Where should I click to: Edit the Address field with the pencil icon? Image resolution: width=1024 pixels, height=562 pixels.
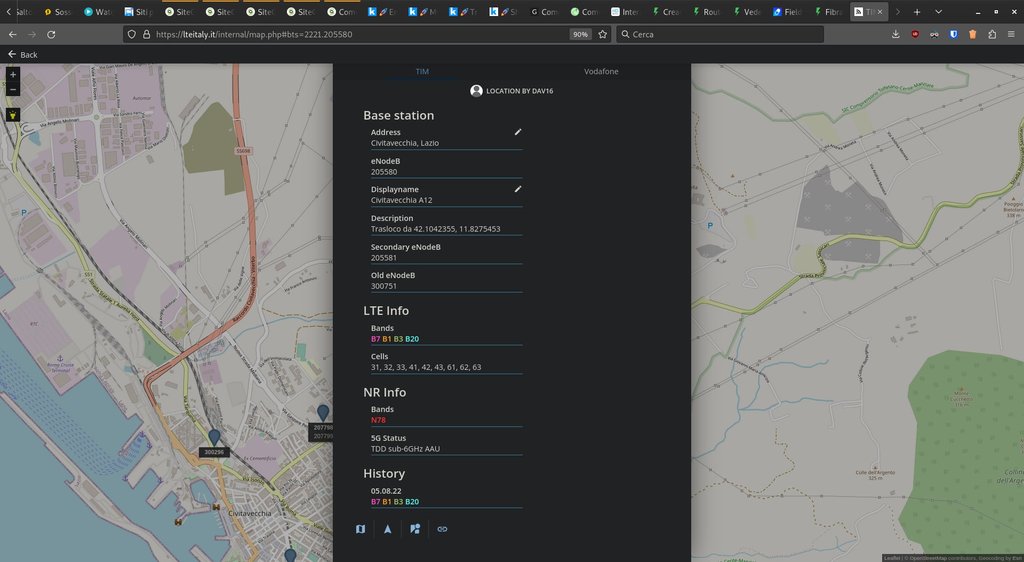point(518,132)
